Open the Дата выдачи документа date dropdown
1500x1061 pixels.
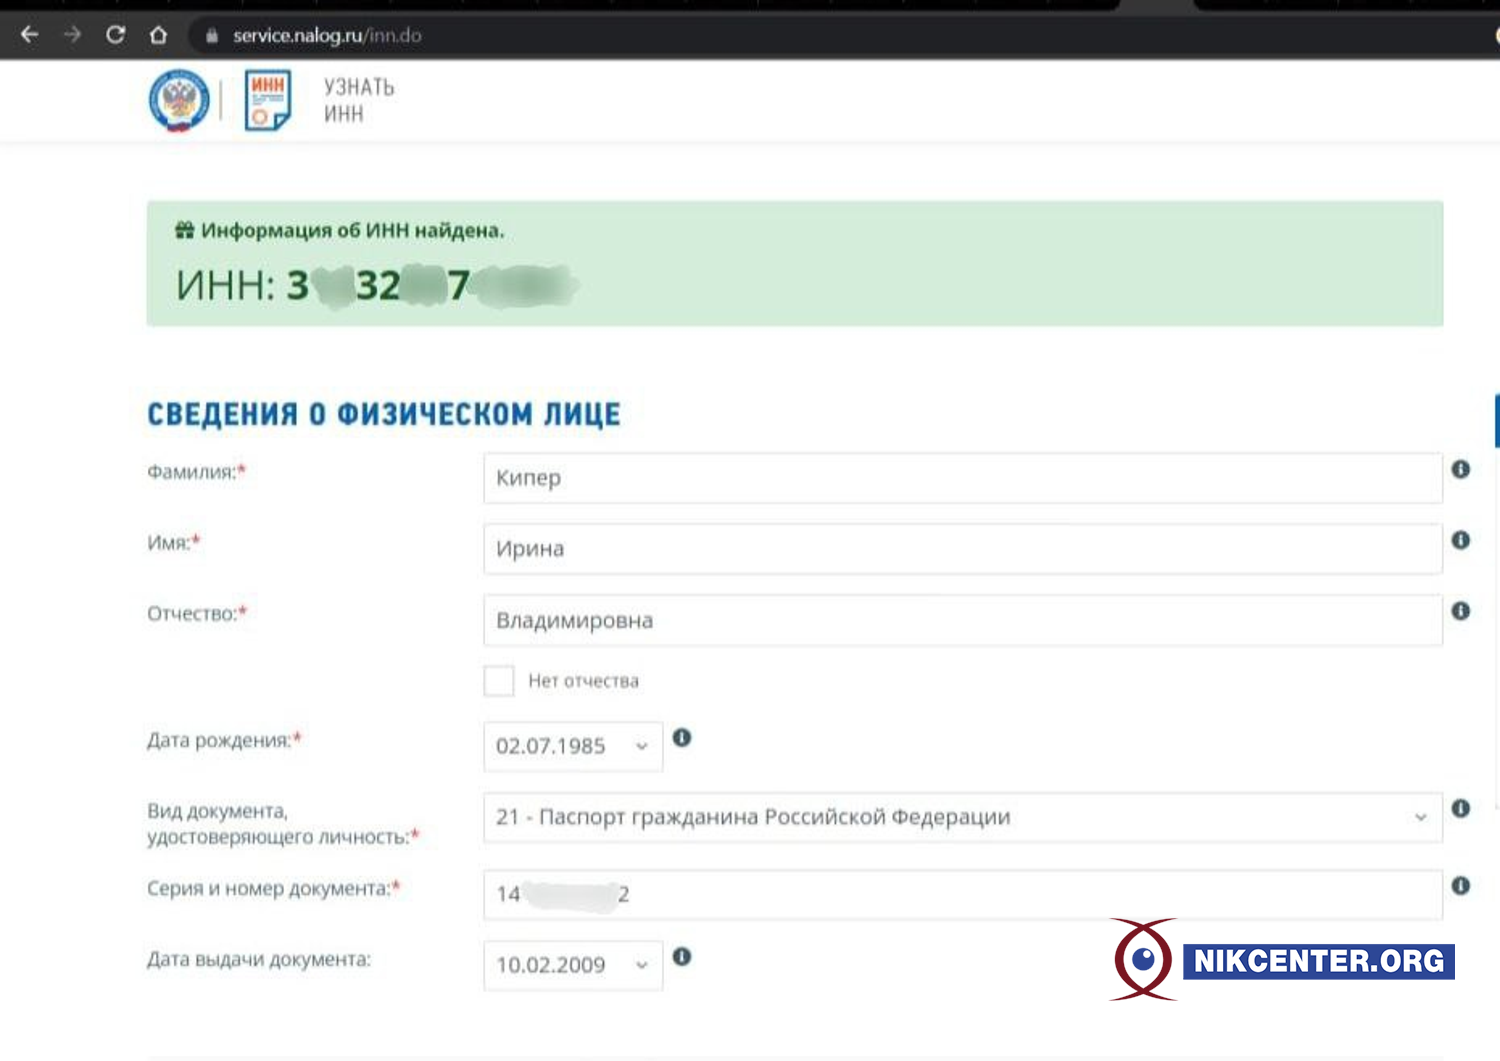(572, 965)
